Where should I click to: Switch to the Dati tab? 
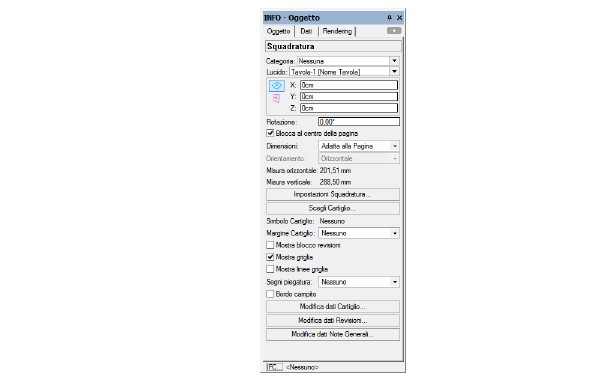tap(306, 31)
